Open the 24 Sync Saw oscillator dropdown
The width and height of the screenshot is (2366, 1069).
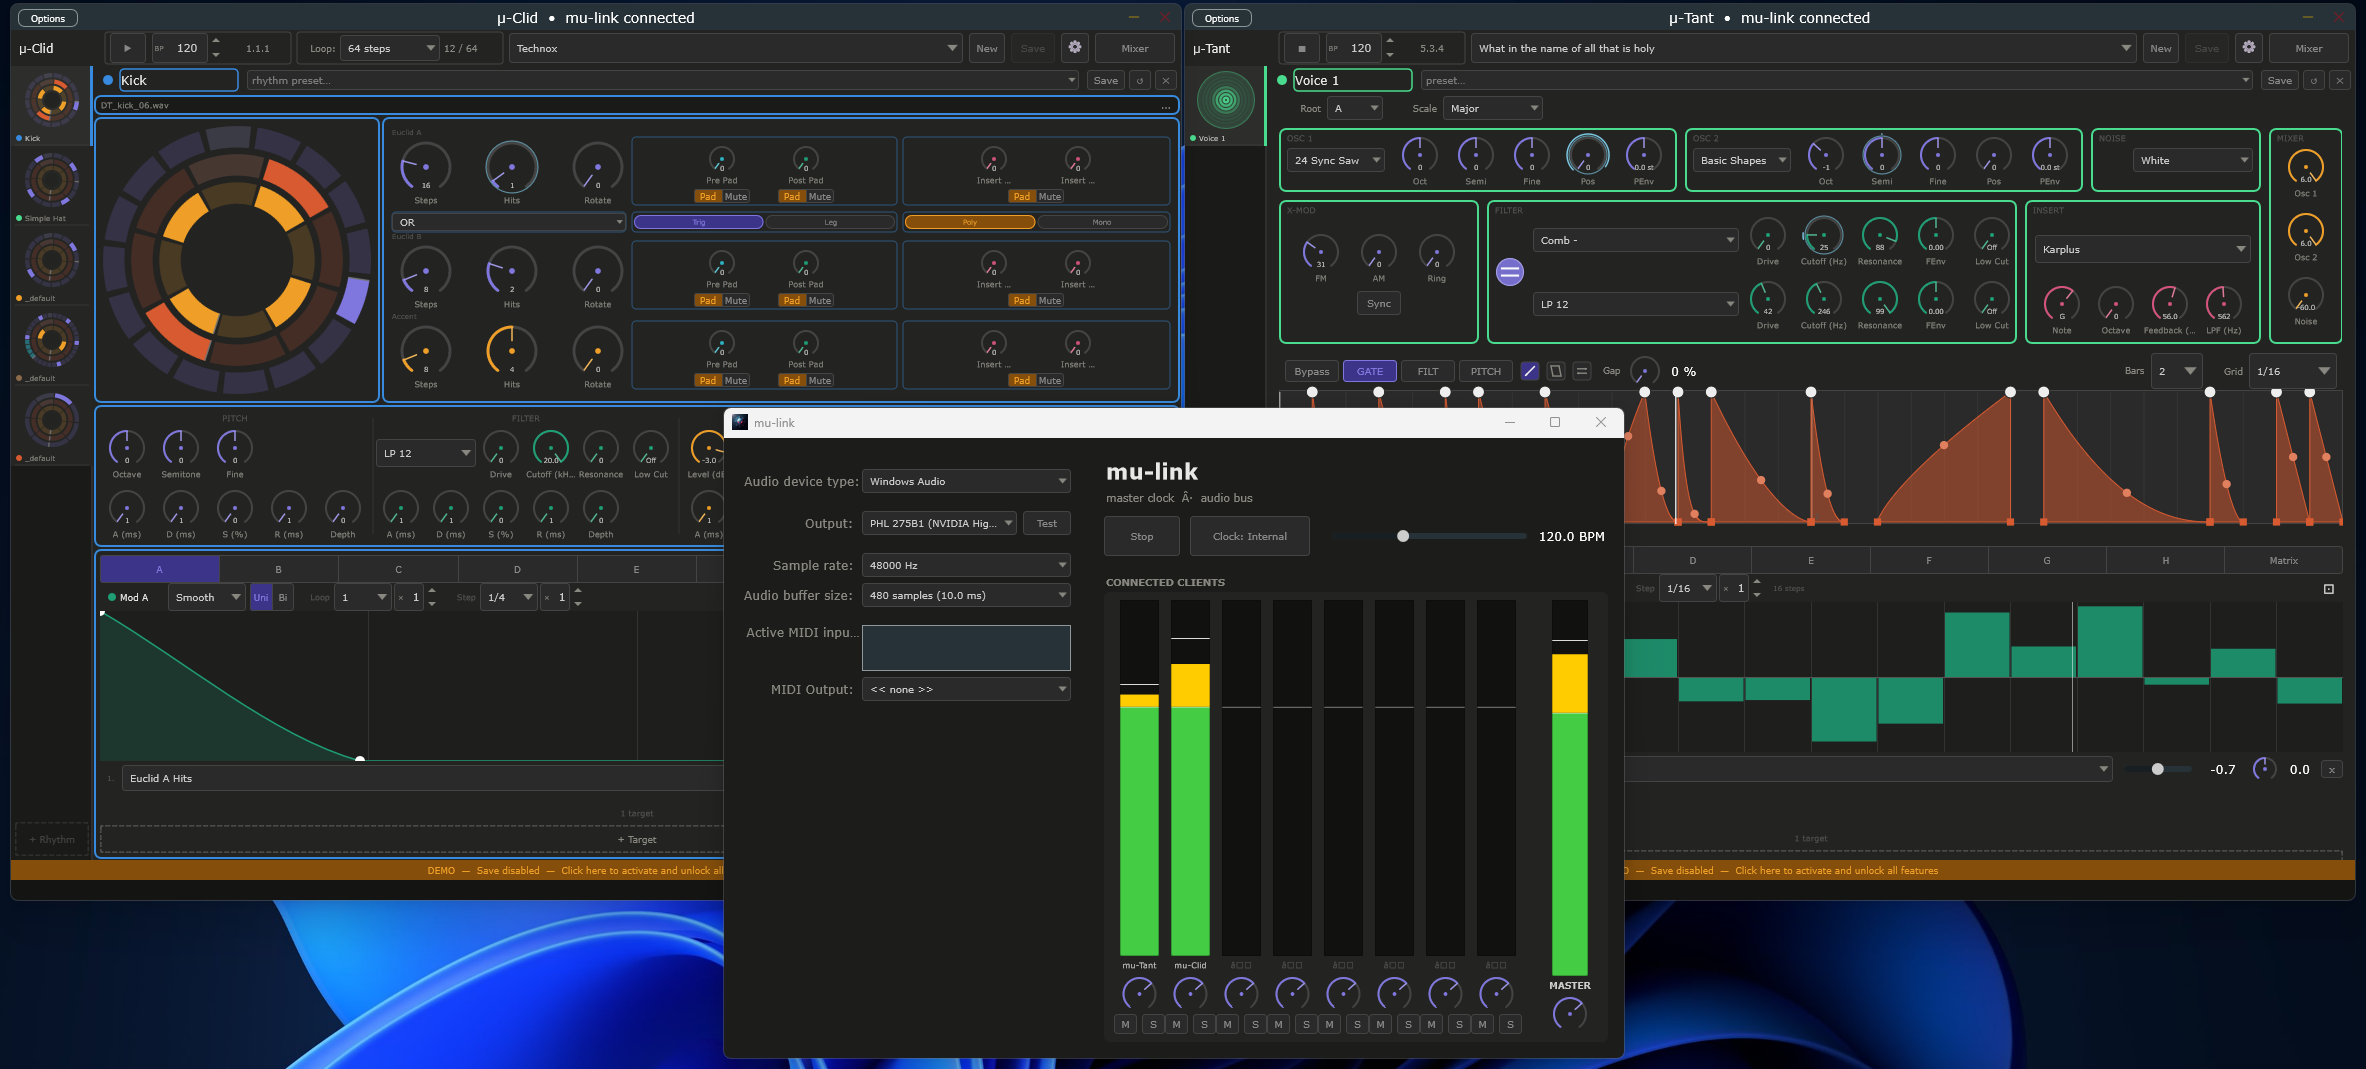click(x=1336, y=160)
